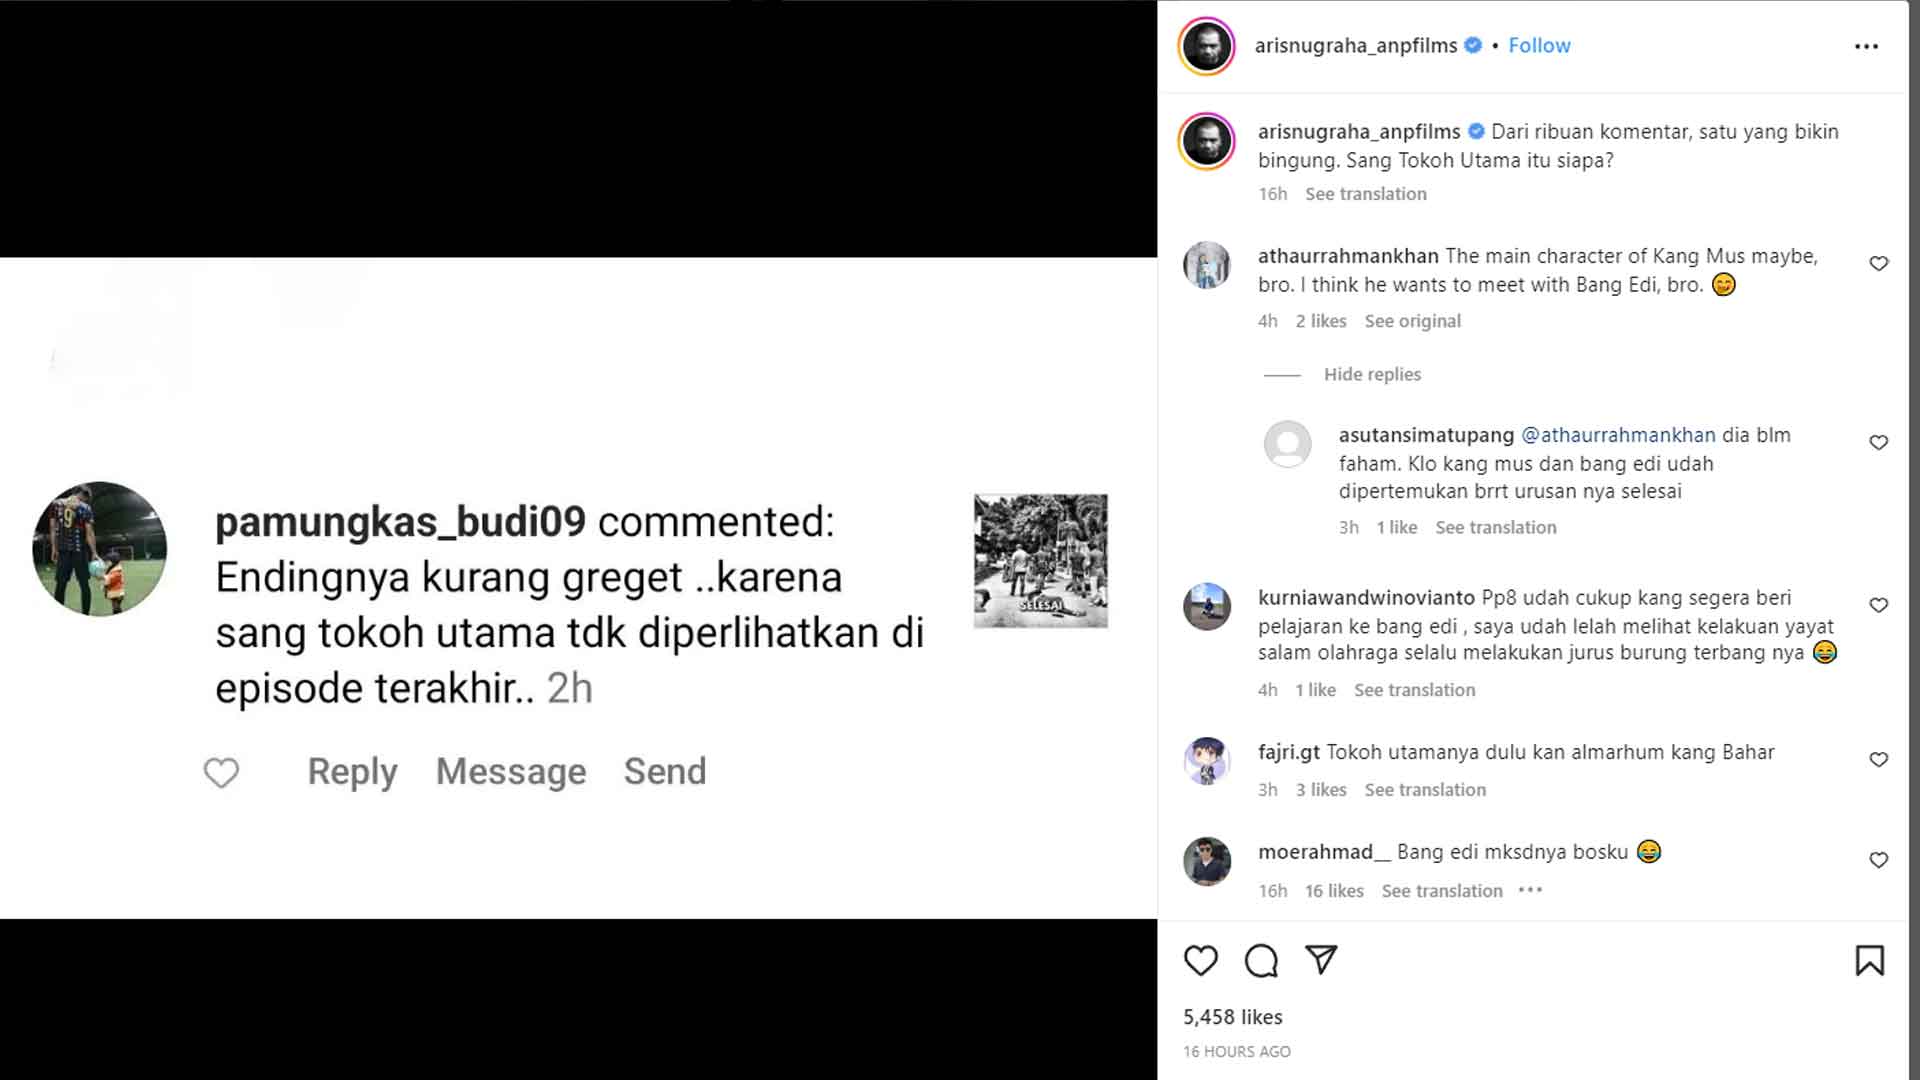
Task: Show translation of post caption
Action: point(1365,194)
